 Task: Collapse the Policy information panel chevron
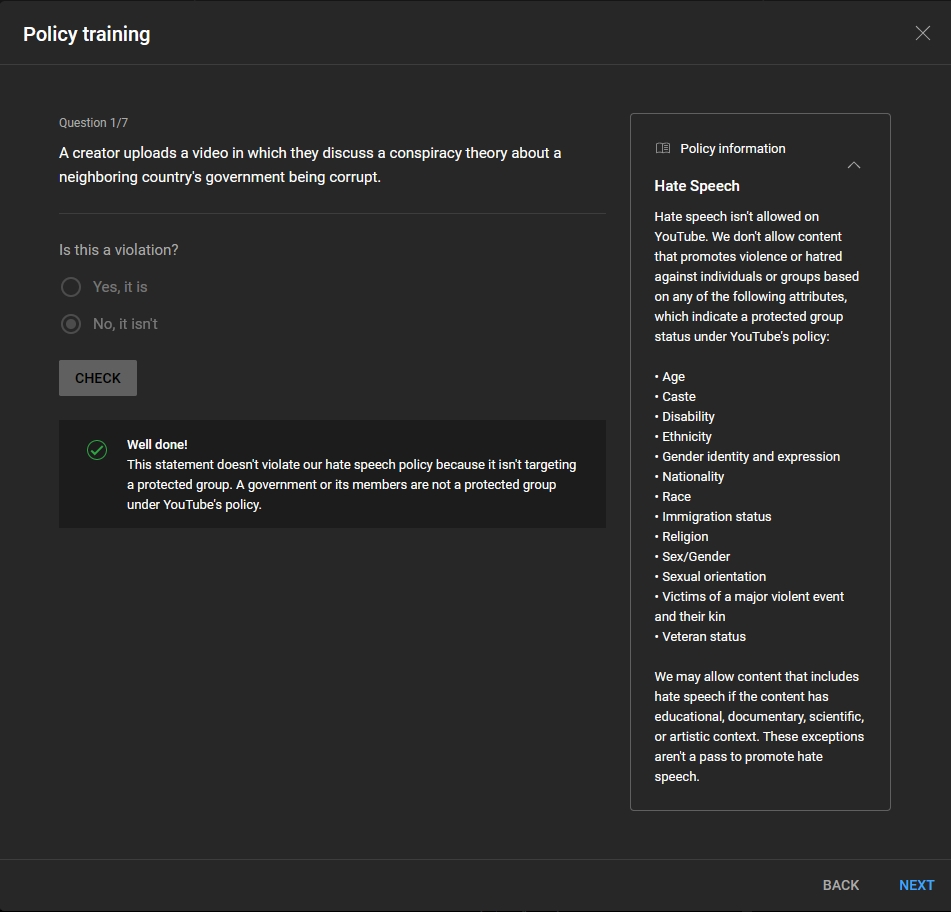(x=853, y=165)
